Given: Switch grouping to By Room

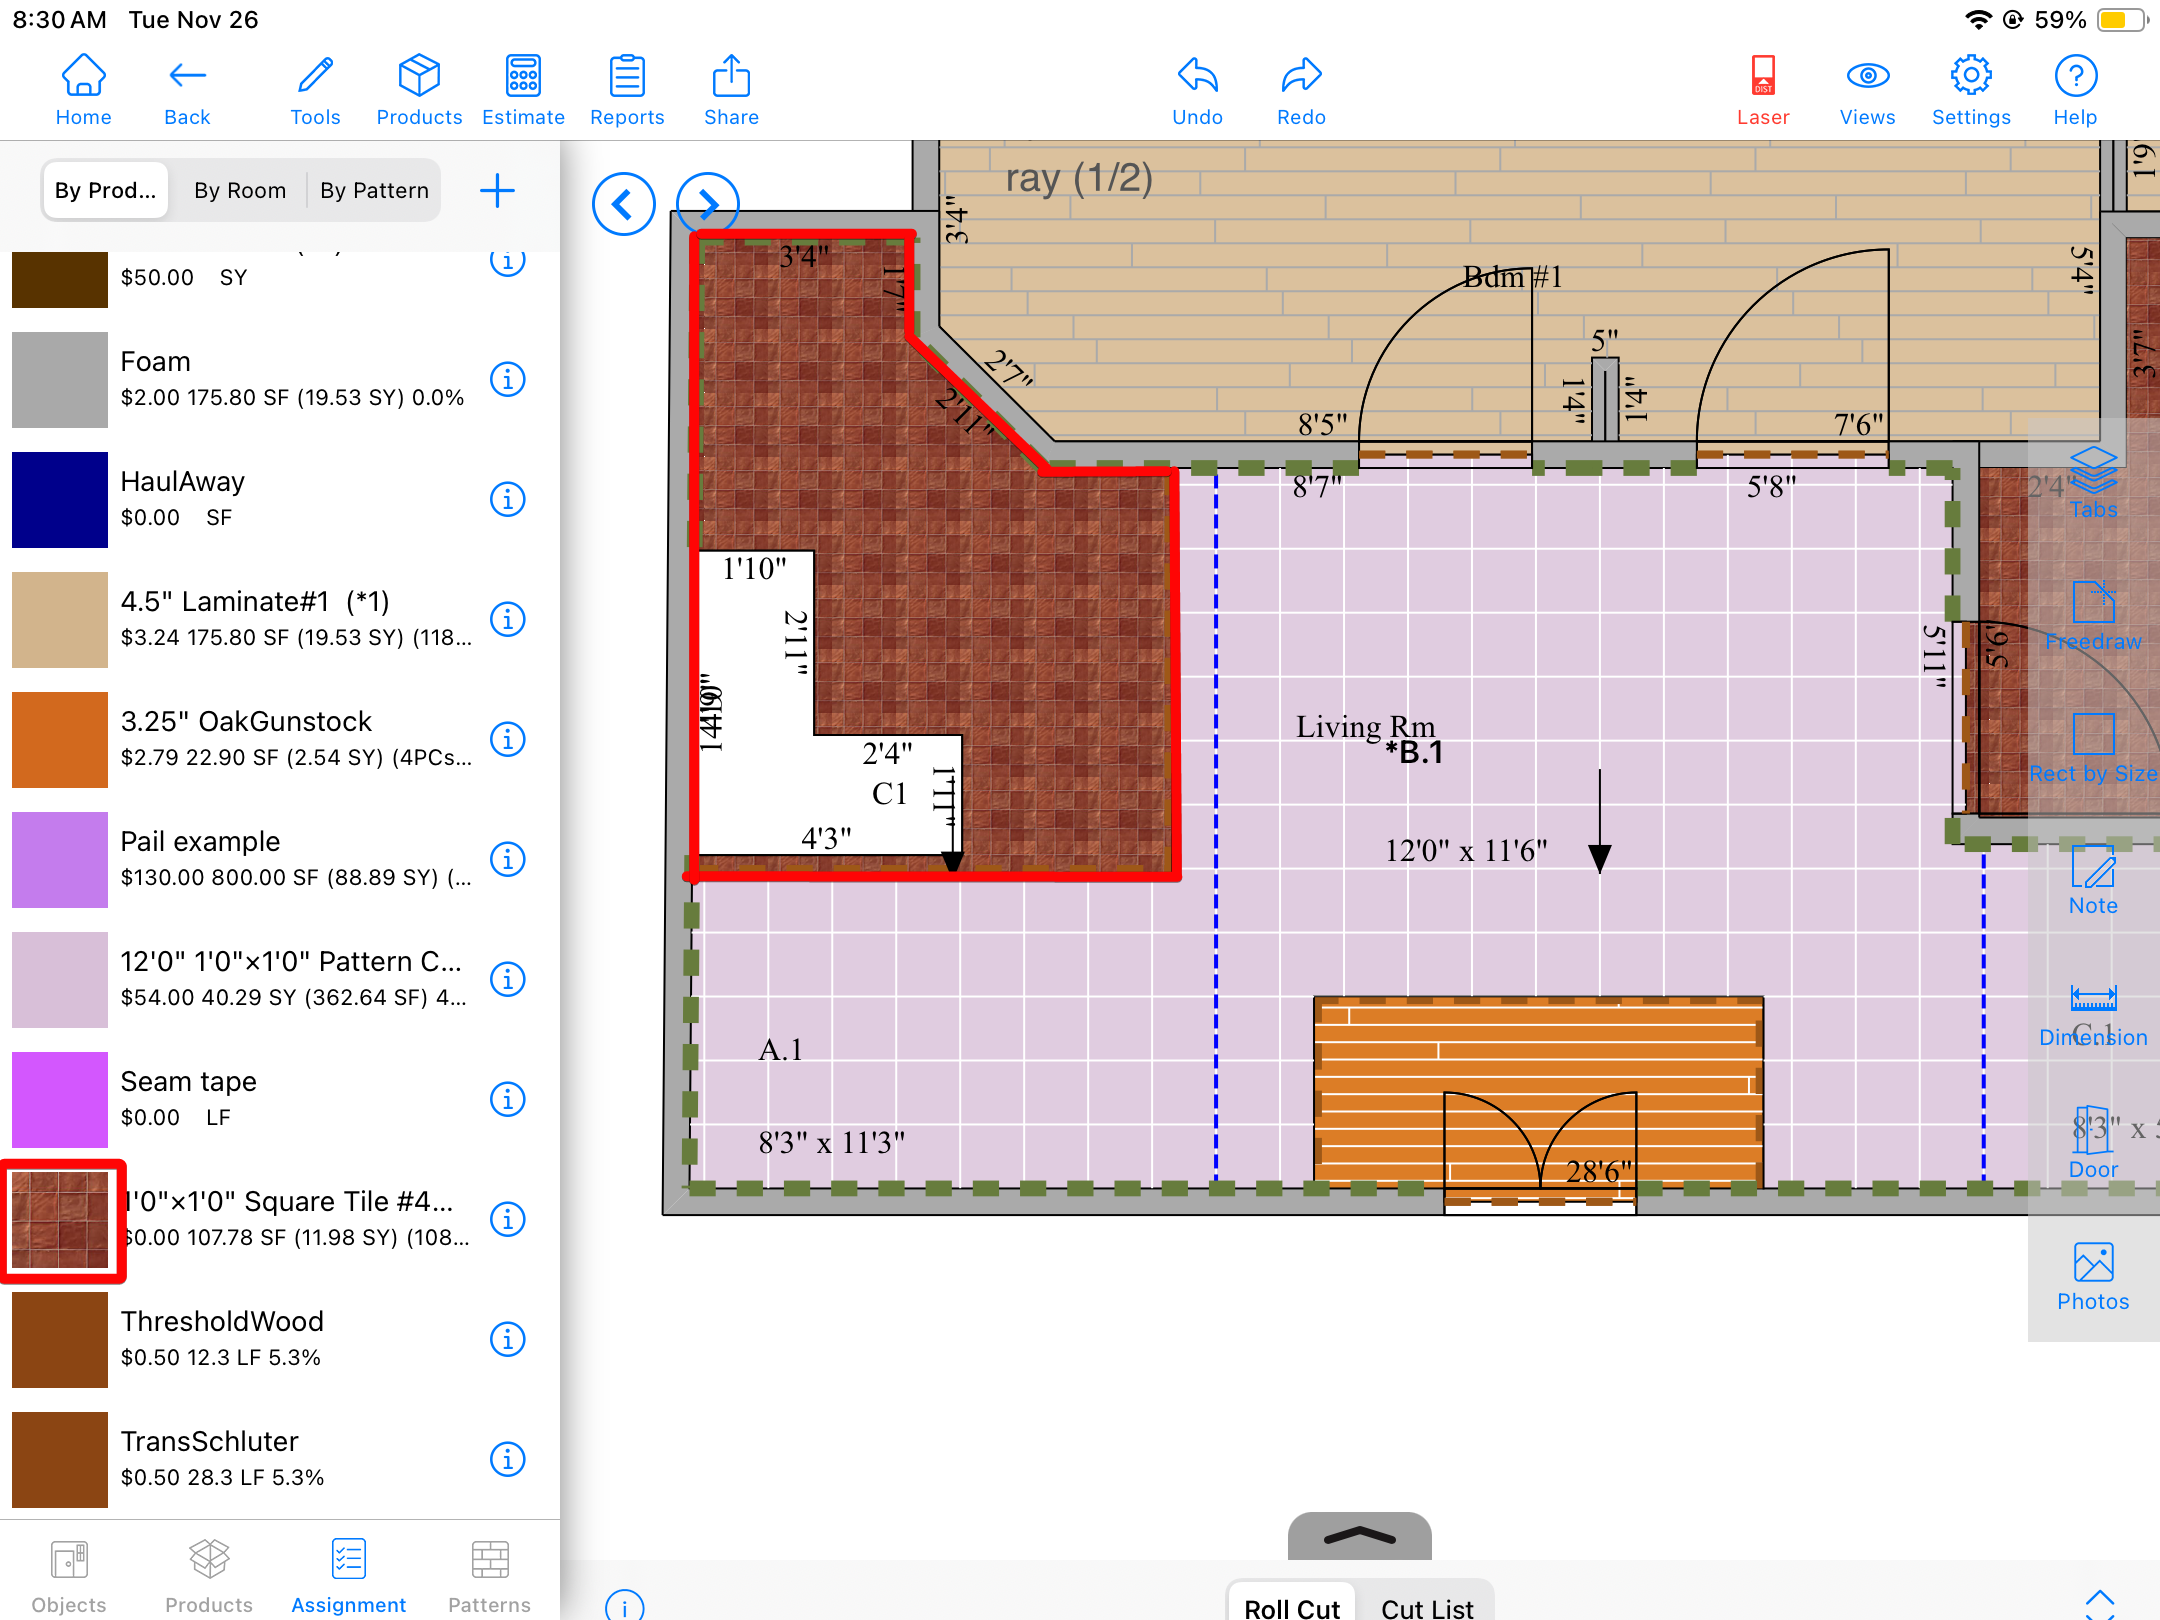Looking at the screenshot, I should (240, 190).
